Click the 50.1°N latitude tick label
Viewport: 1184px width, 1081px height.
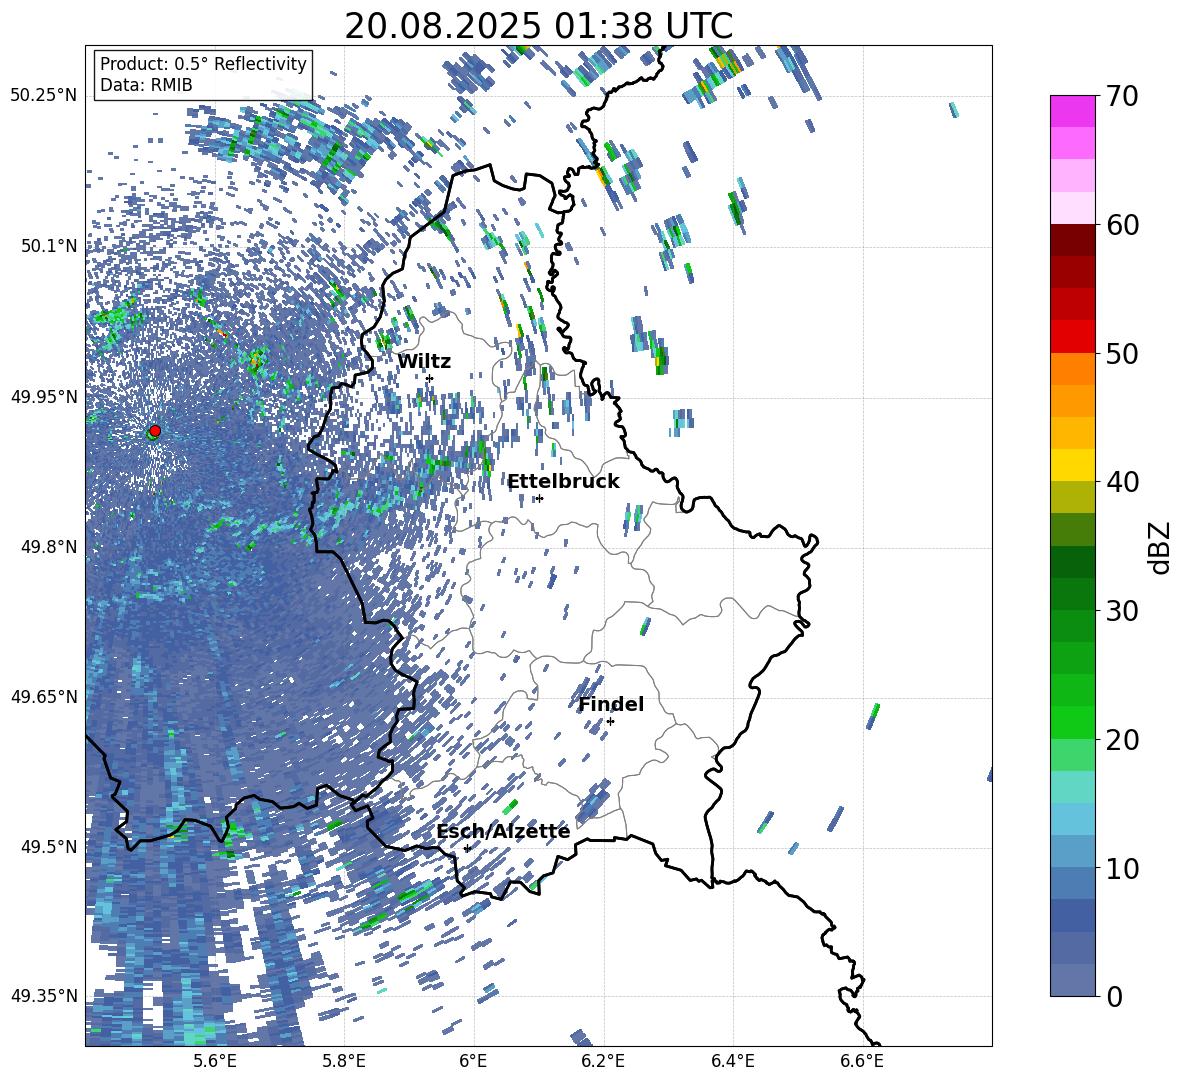tap(48, 246)
